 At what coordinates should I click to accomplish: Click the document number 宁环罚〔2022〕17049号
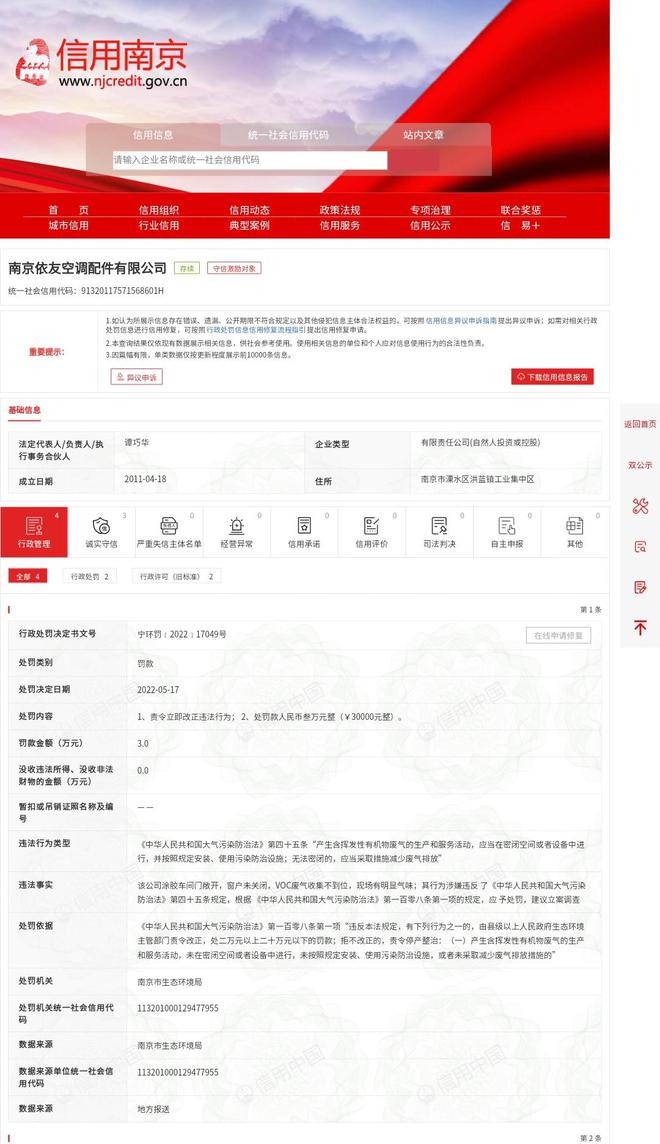[182, 635]
